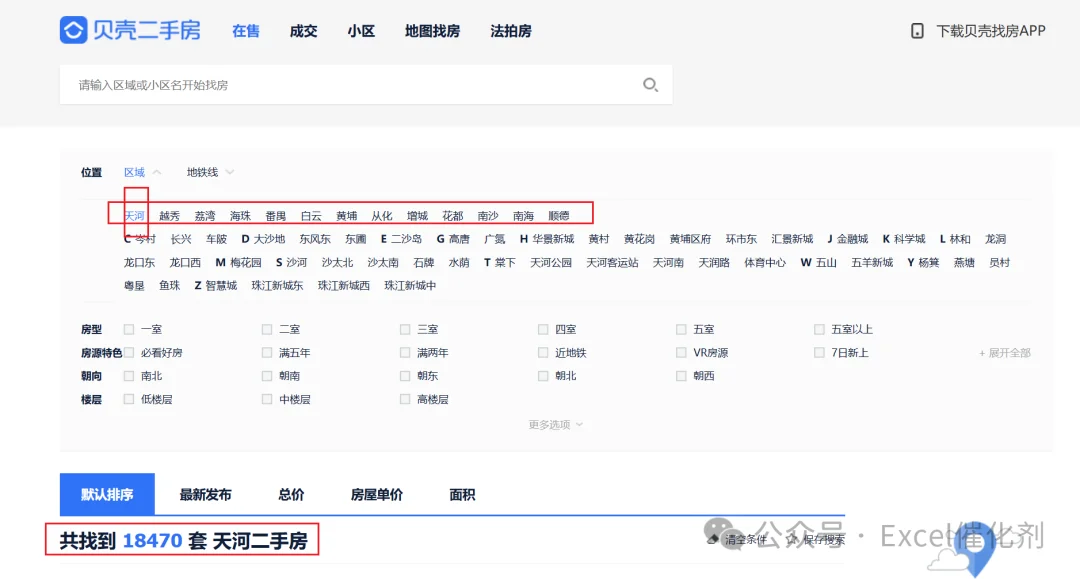Expand 更多选项 filter options
The width and height of the screenshot is (1080, 579).
click(x=555, y=424)
